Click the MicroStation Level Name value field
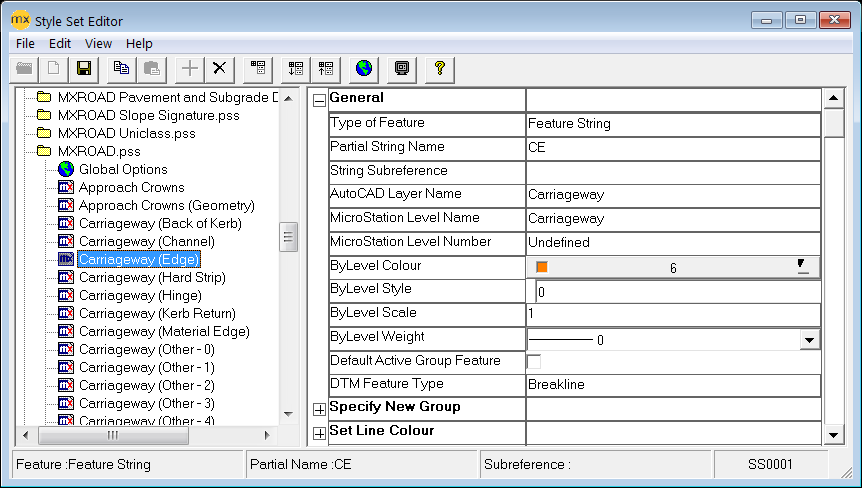This screenshot has height=488, width=862. tap(673, 219)
